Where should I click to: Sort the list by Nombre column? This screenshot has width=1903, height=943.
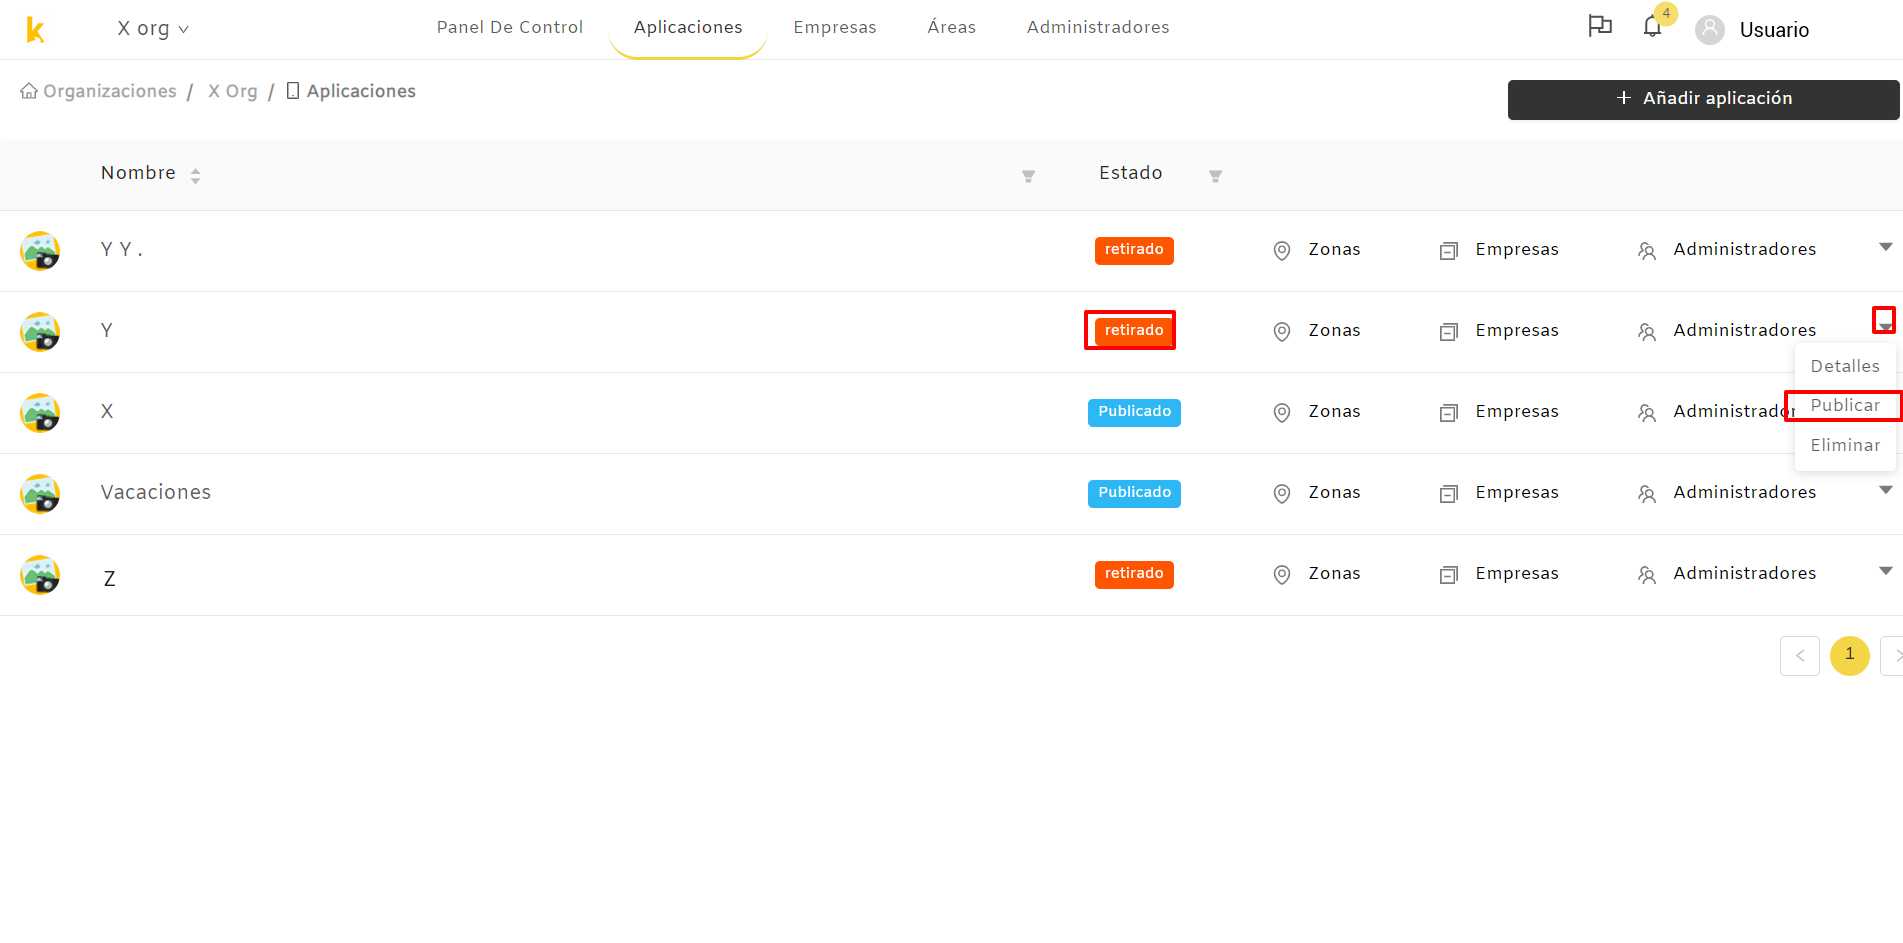pos(195,176)
